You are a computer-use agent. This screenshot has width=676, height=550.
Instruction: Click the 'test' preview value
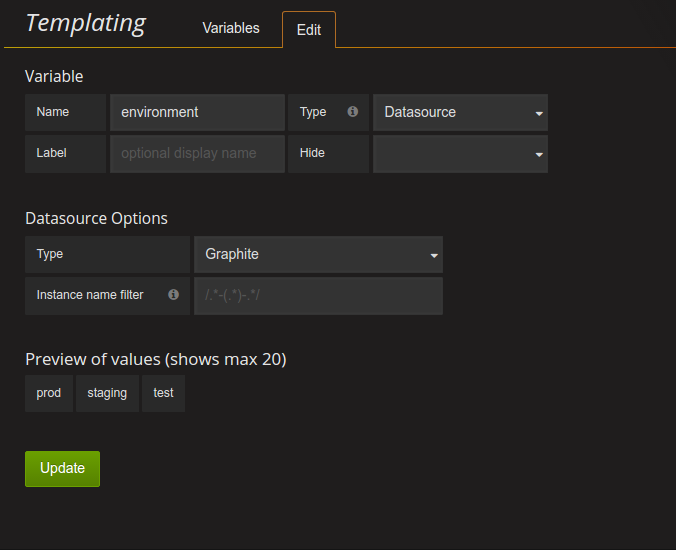point(163,393)
